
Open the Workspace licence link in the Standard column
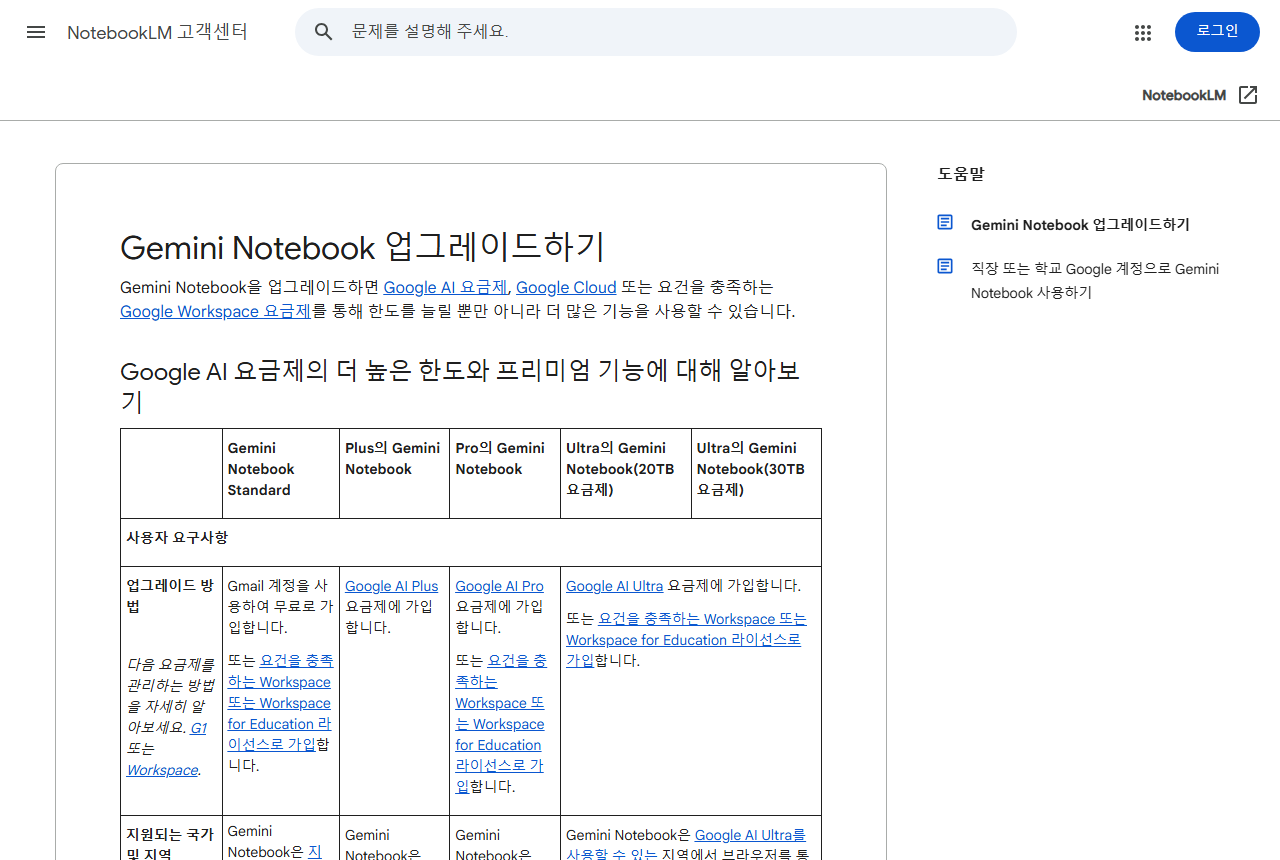[280, 703]
